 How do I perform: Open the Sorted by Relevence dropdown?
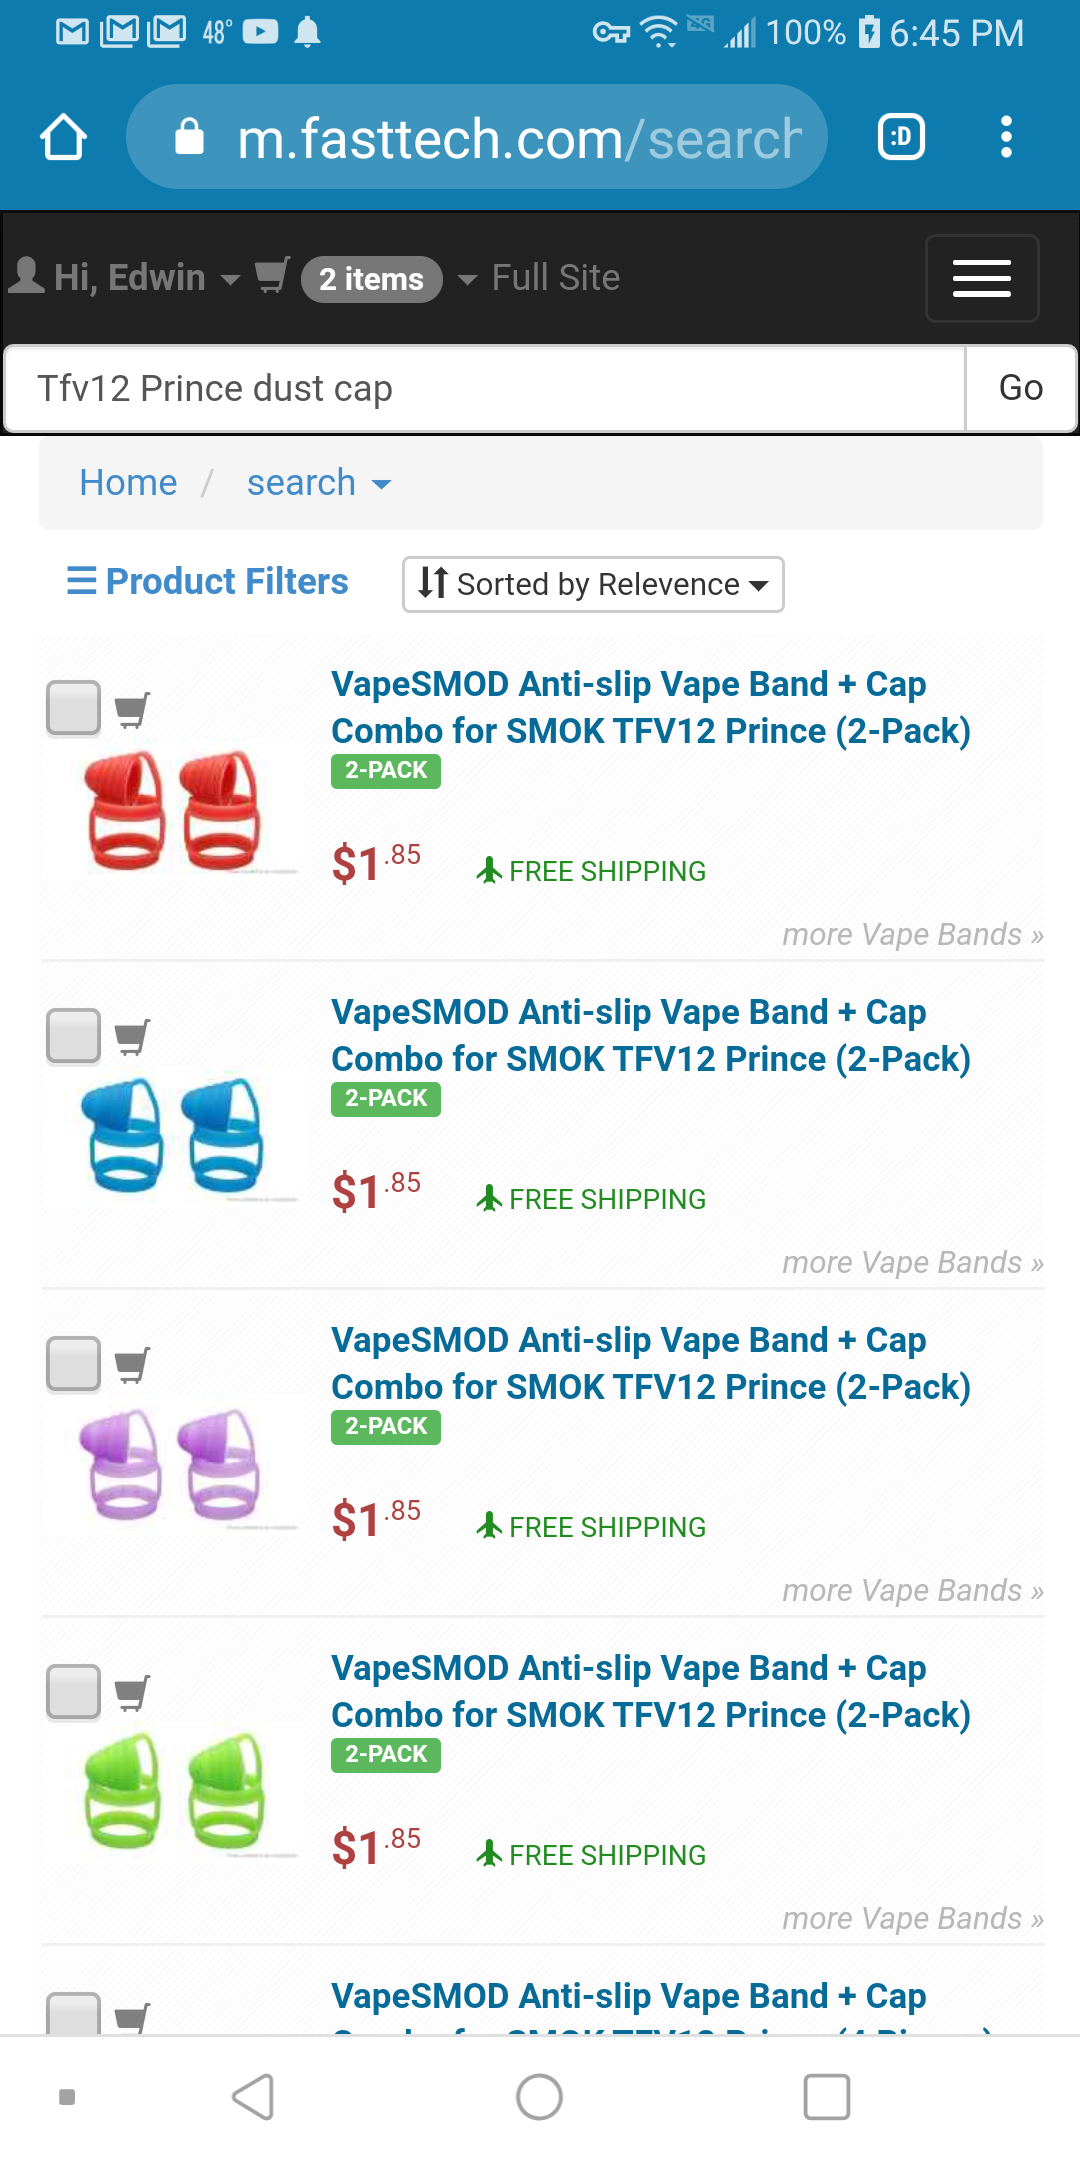tap(593, 584)
